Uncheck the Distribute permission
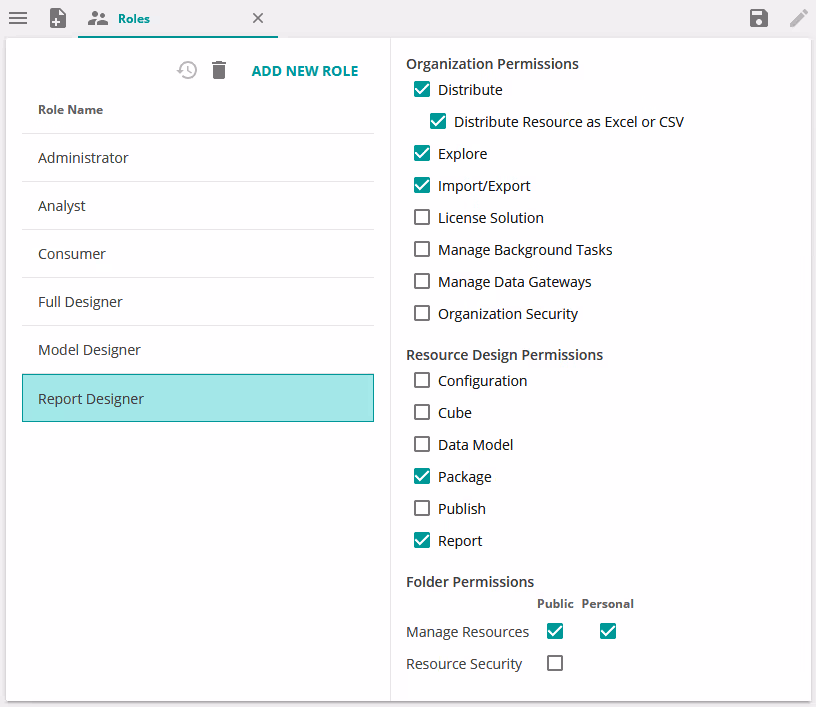This screenshot has width=816, height=707. [x=422, y=90]
